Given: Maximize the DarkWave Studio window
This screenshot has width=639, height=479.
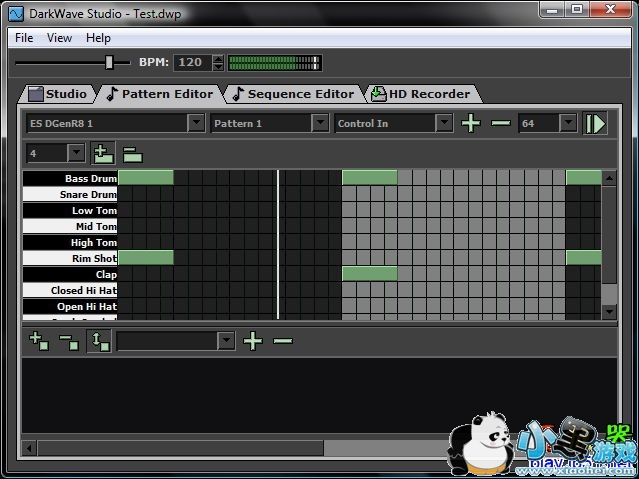Looking at the screenshot, I should pyautogui.click(x=577, y=9).
